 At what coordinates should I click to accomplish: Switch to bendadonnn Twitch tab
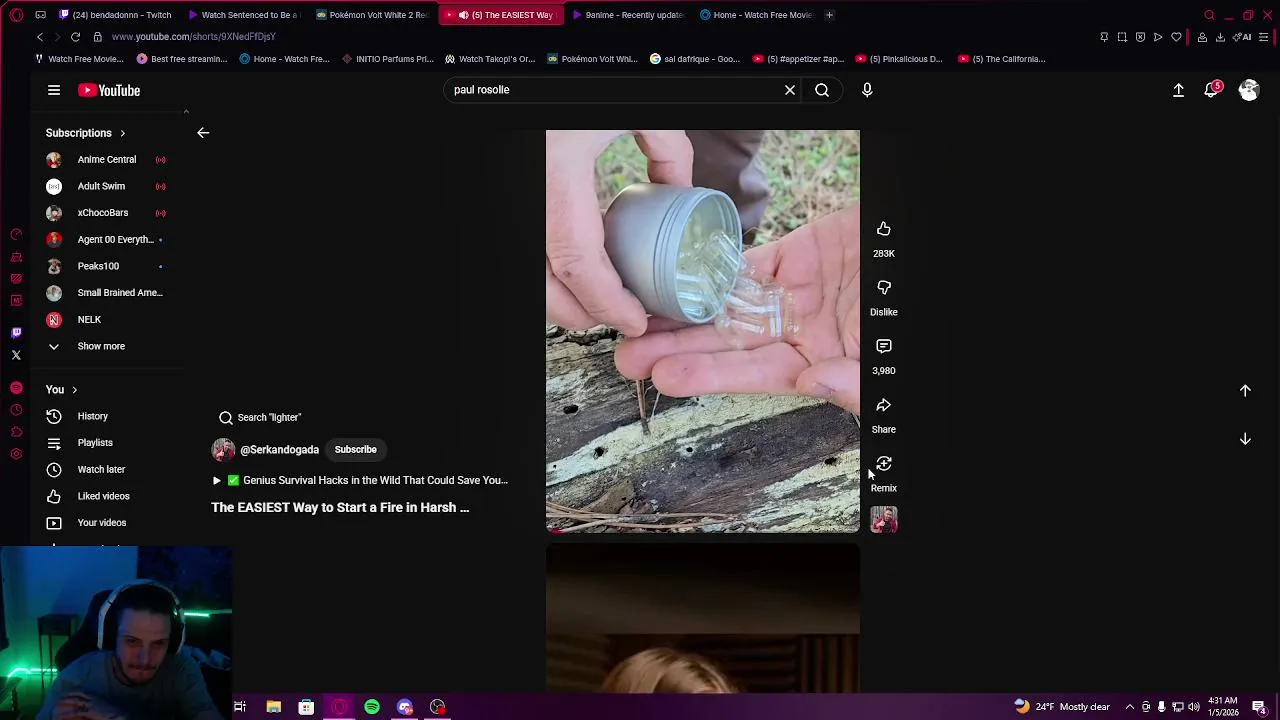click(114, 15)
